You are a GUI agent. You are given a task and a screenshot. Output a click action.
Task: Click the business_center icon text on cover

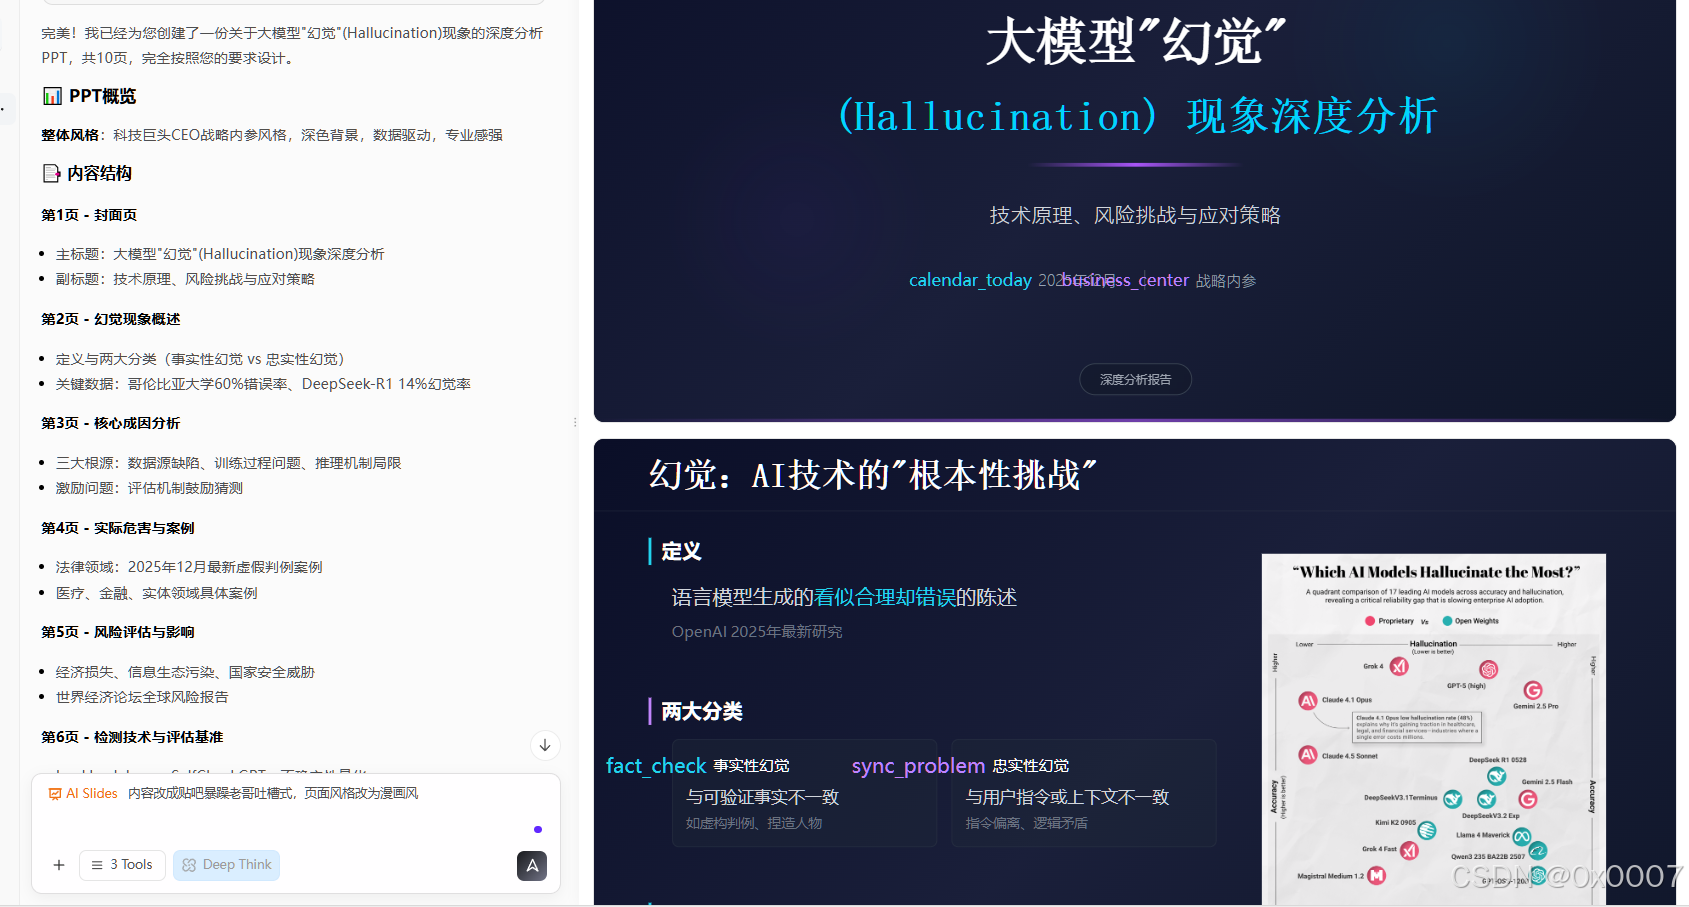(x=1125, y=280)
